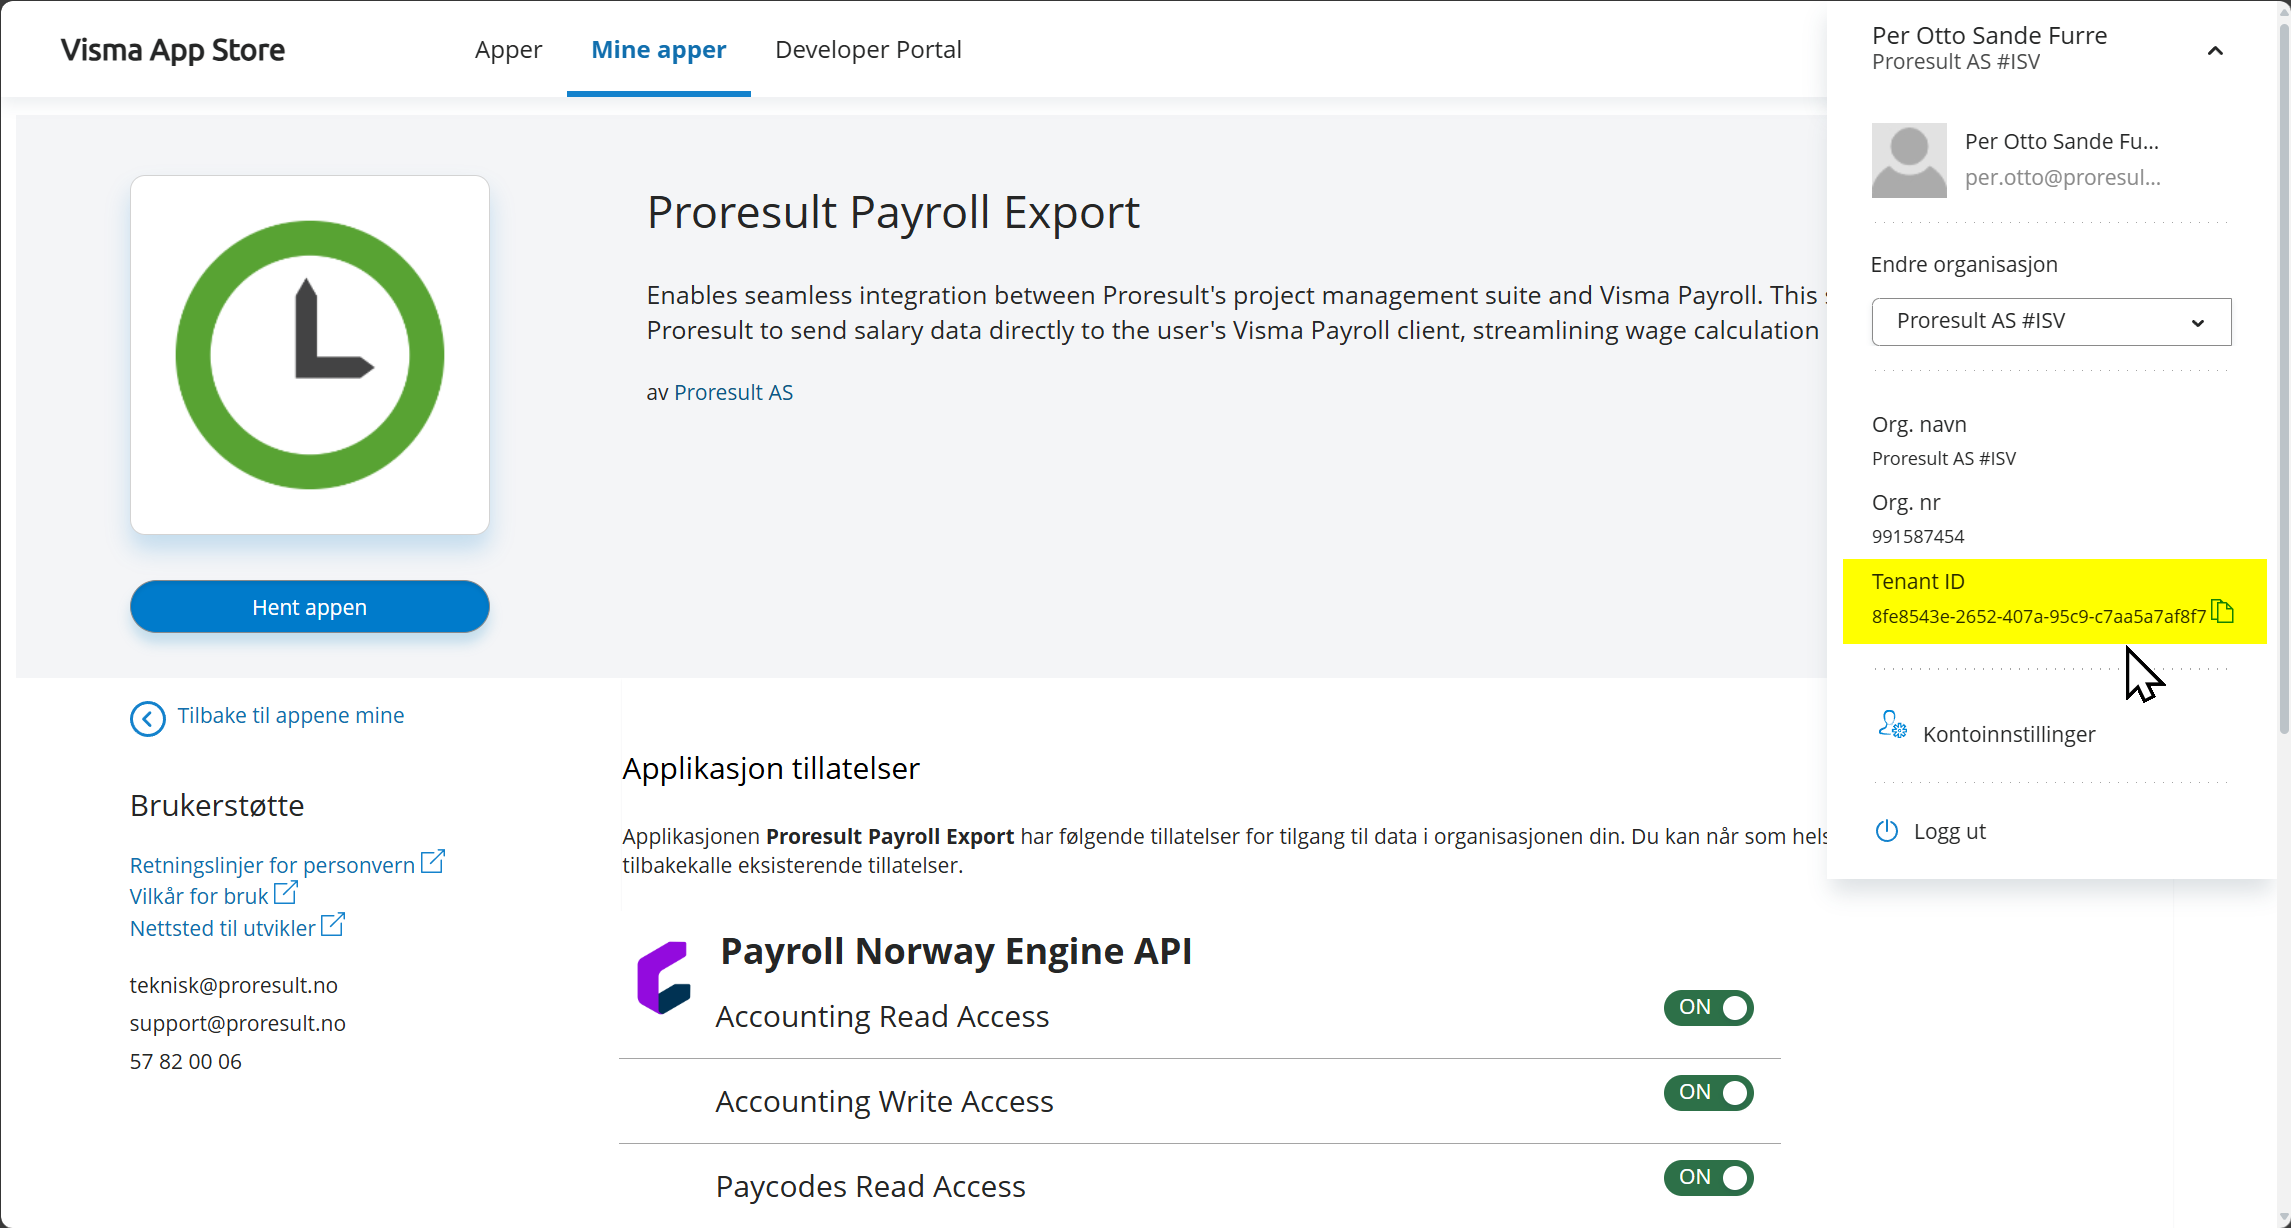2291x1228 pixels.
Task: Click Tilbake til appene mine link
Action: click(290, 716)
